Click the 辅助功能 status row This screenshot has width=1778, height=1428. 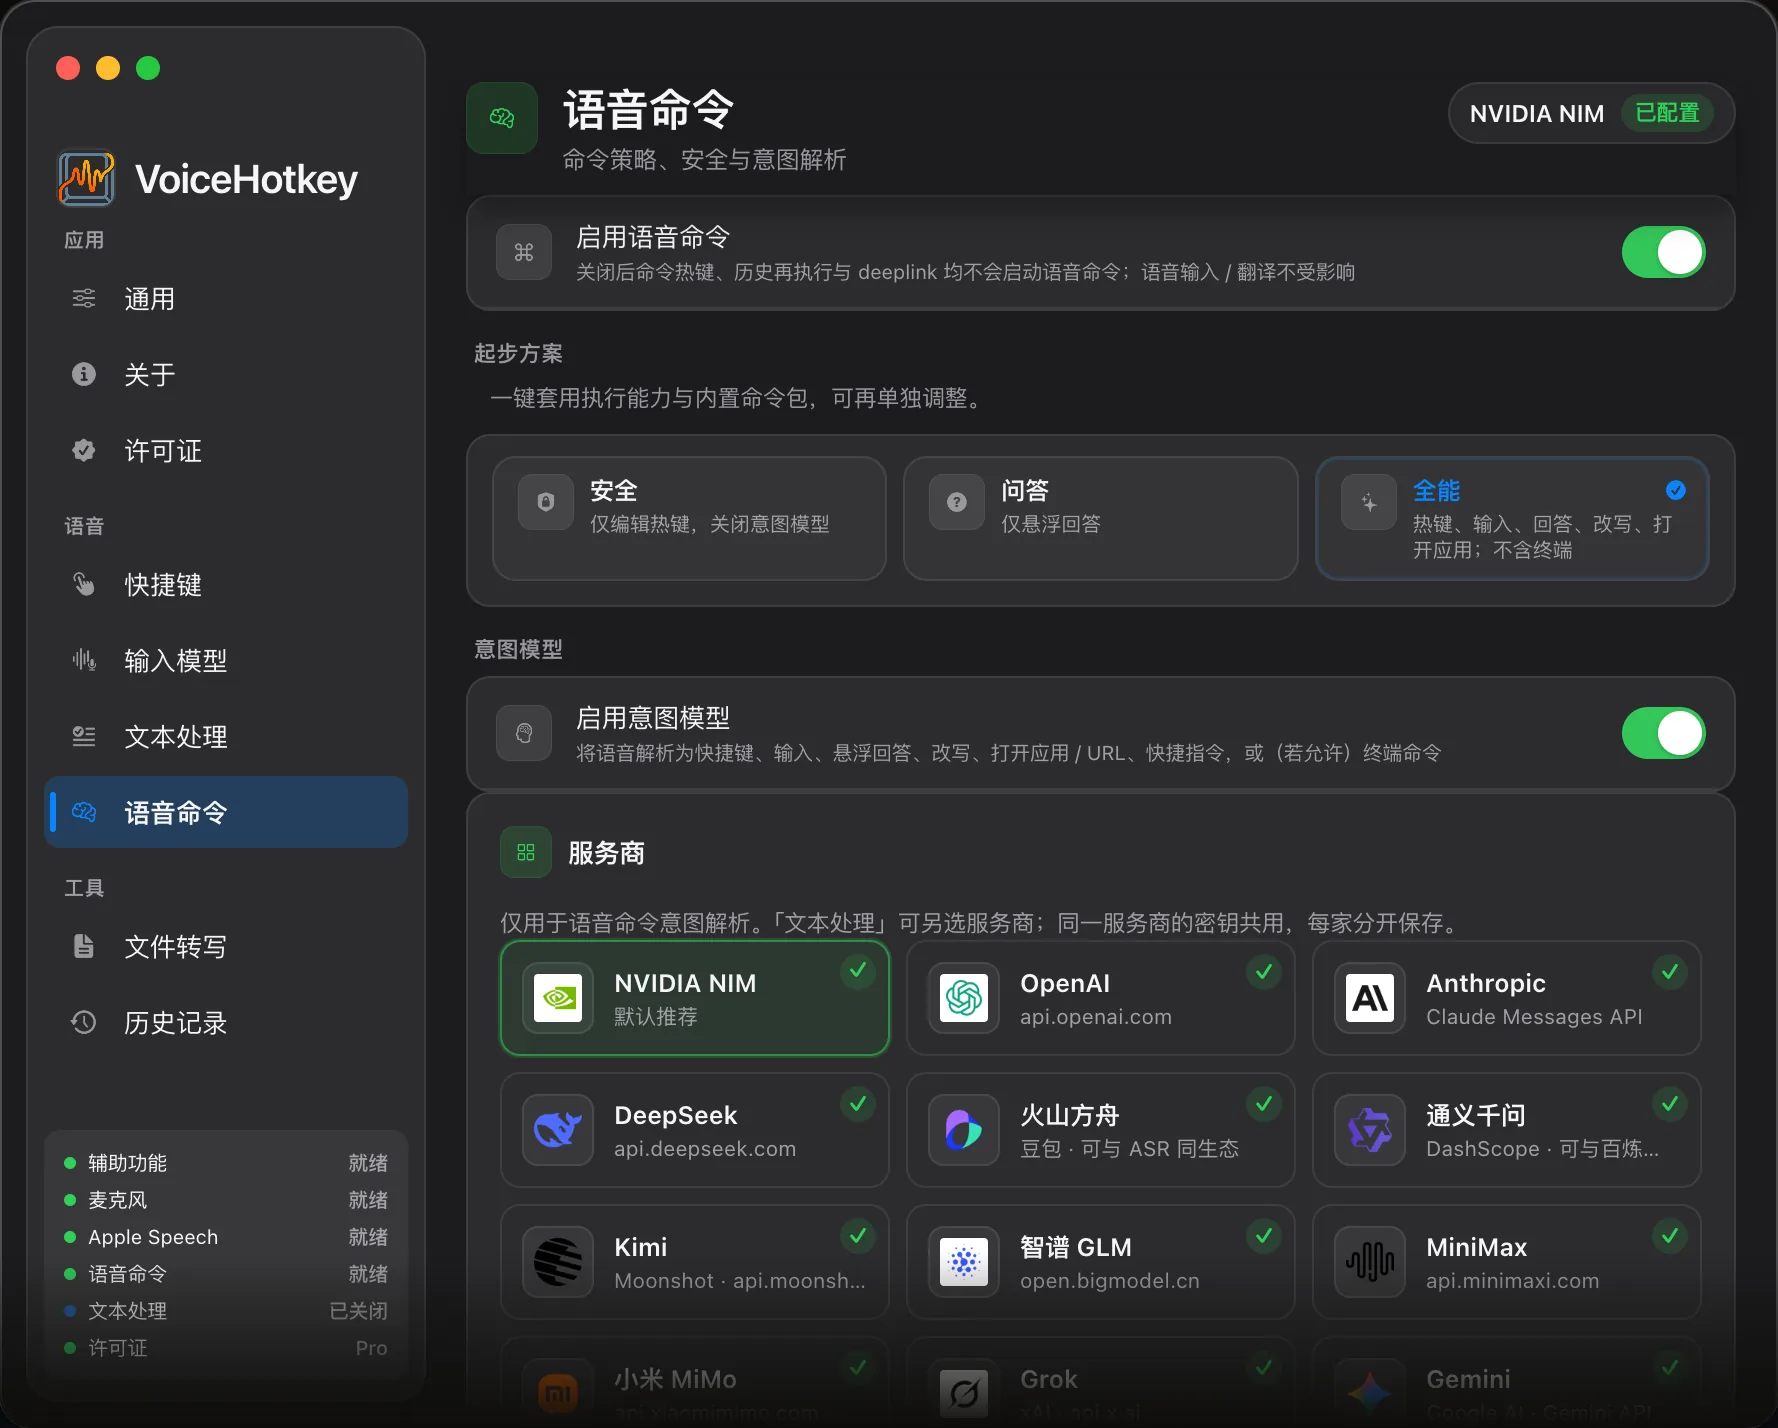coord(226,1163)
